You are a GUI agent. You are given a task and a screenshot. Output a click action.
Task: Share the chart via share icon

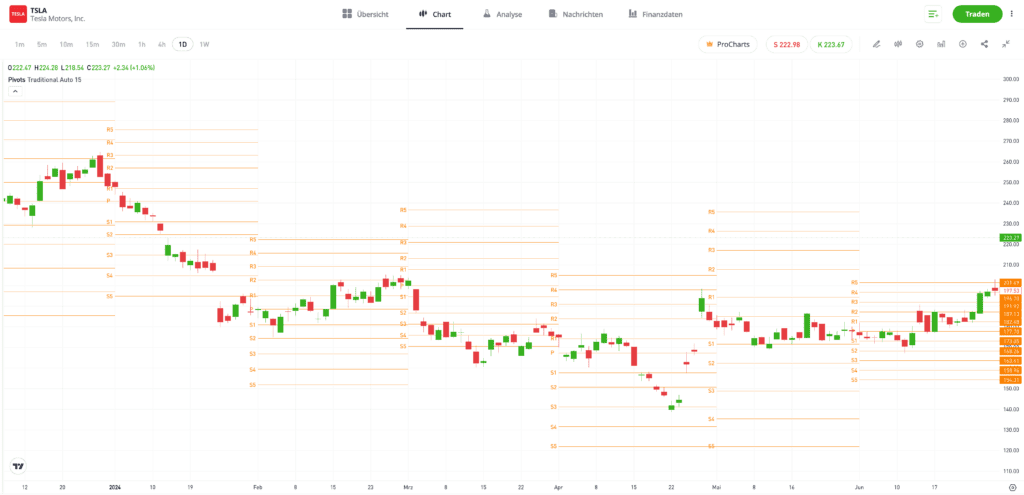point(984,44)
